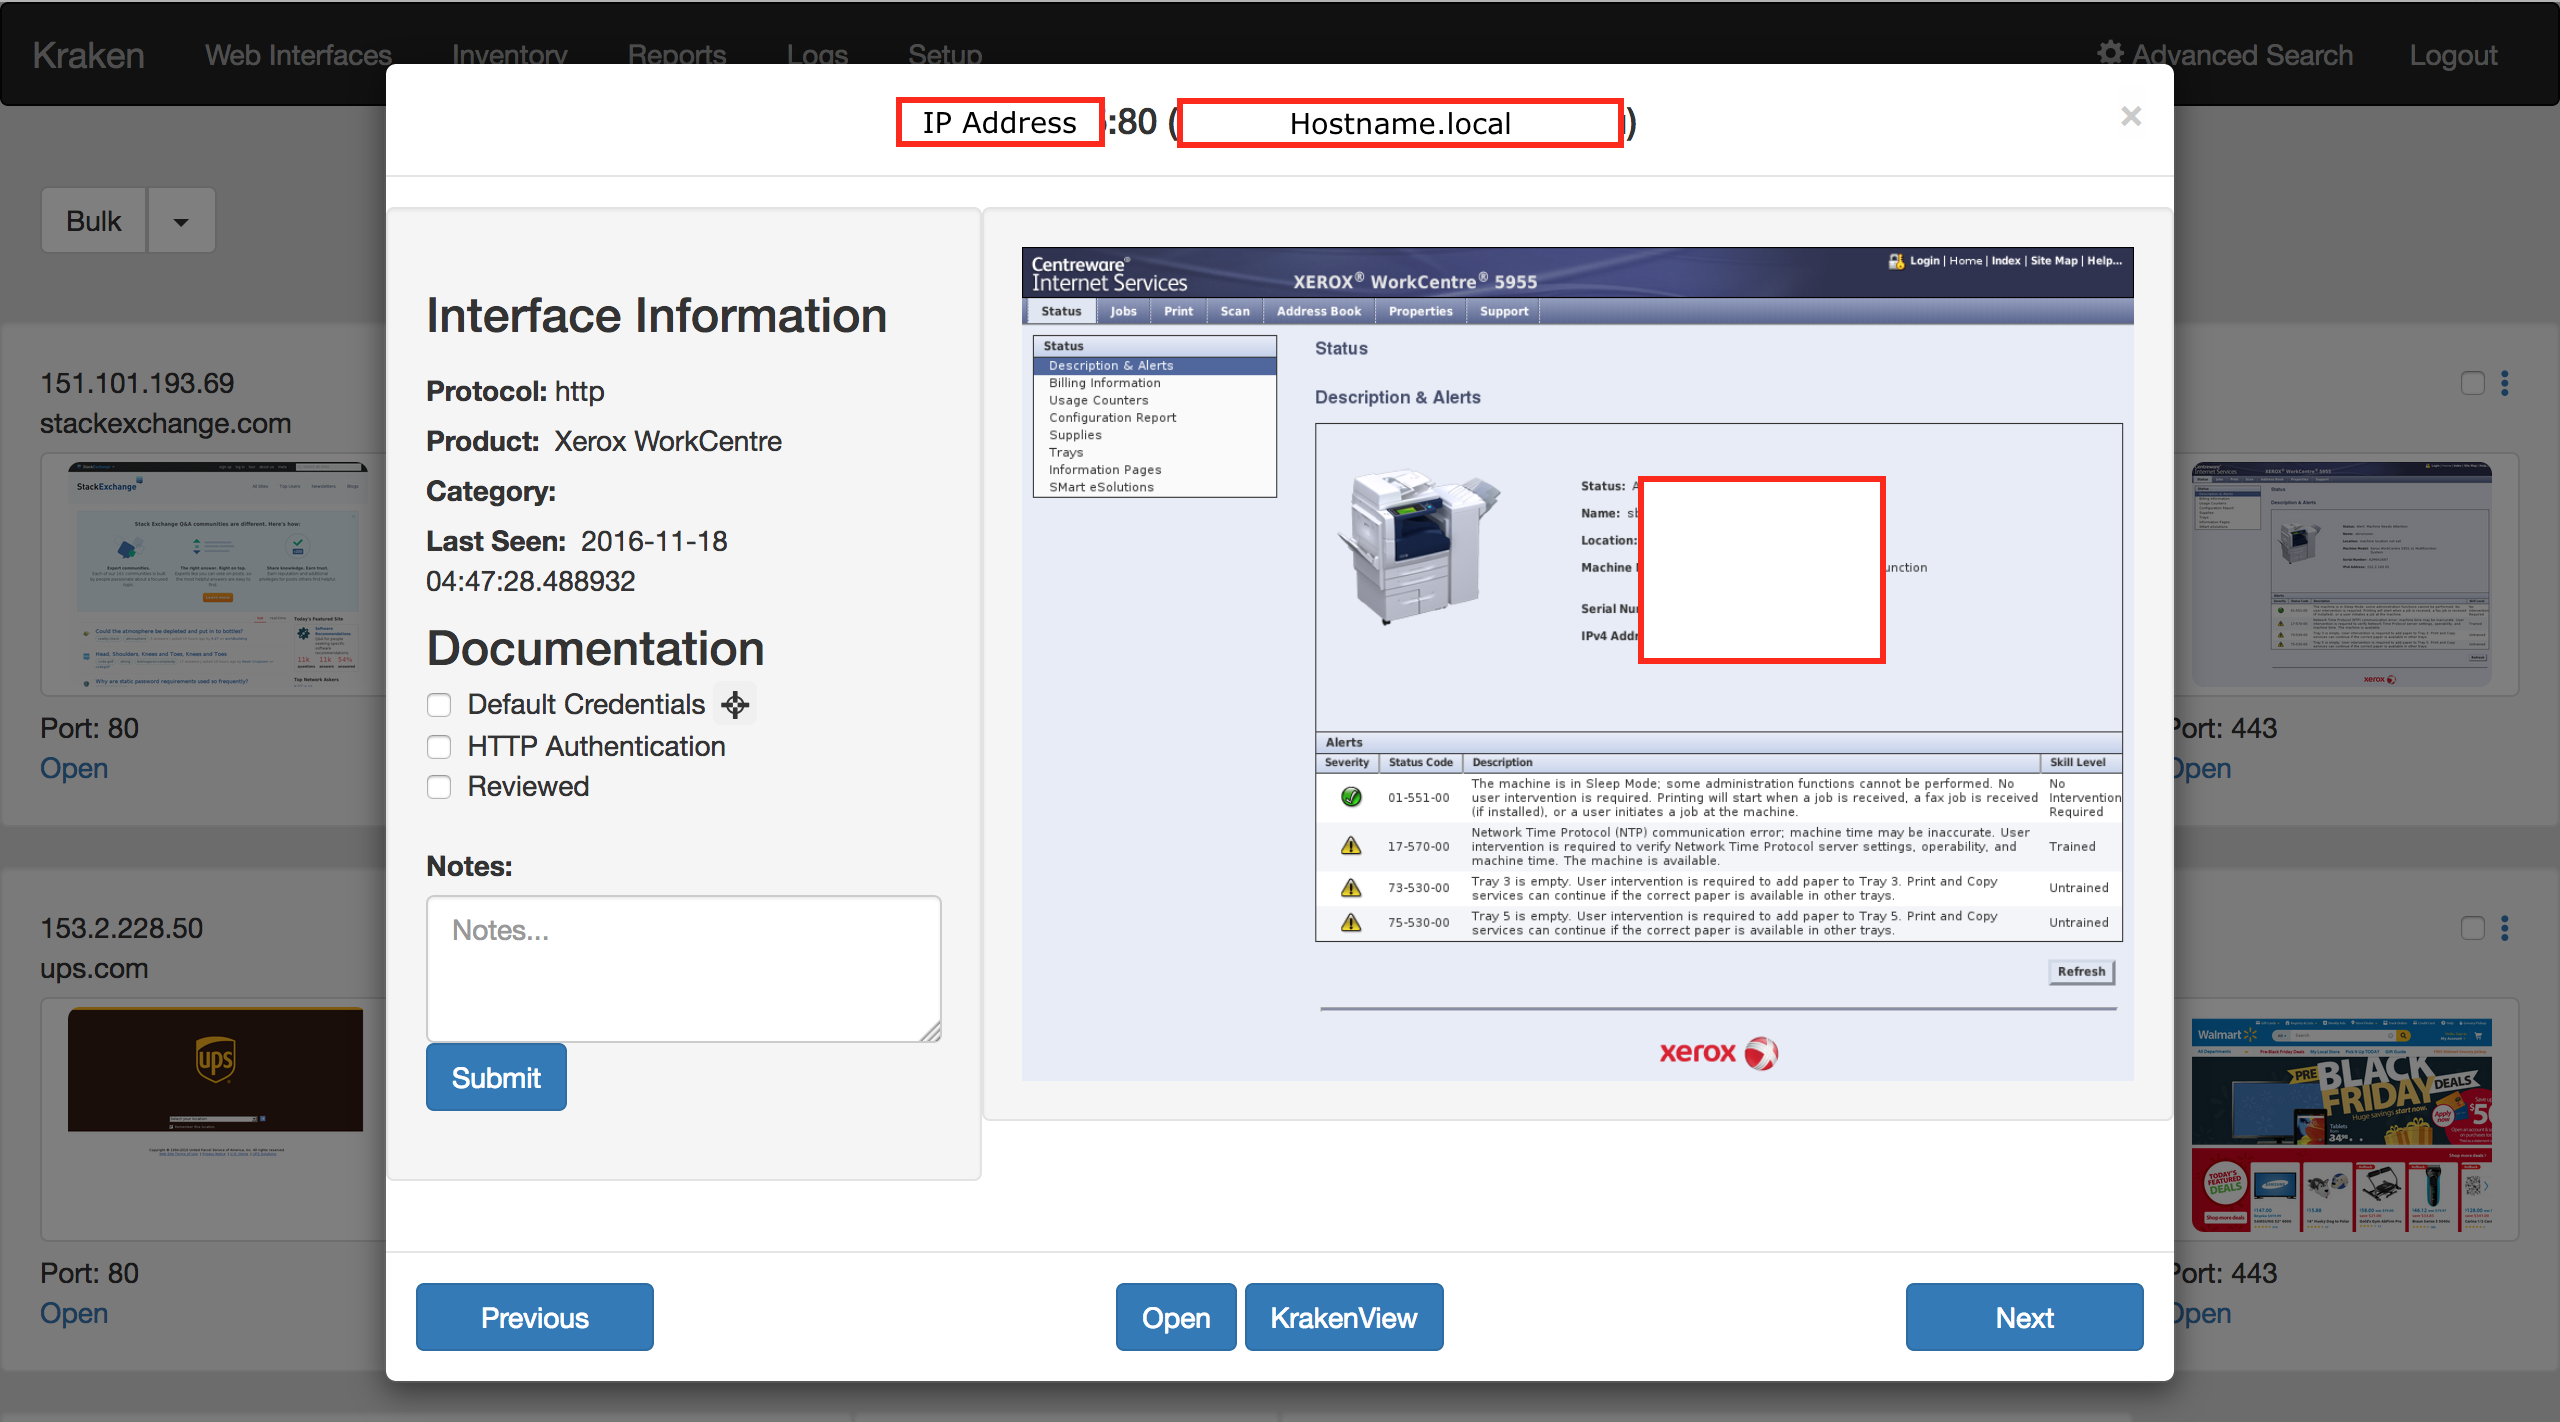Mark the interface as Reviewed
This screenshot has width=2560, height=1422.
point(439,787)
